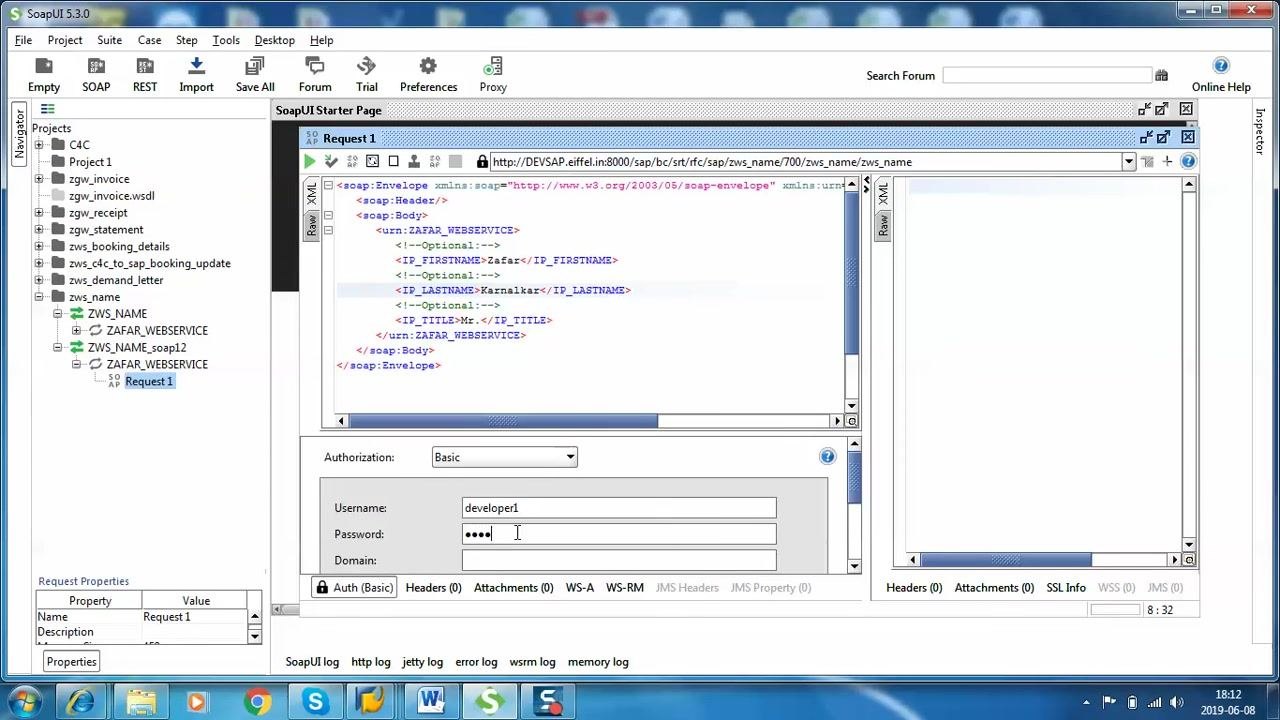This screenshot has width=1280, height=720.
Task: Click the search forum binoculars icon
Action: pos(1161,75)
